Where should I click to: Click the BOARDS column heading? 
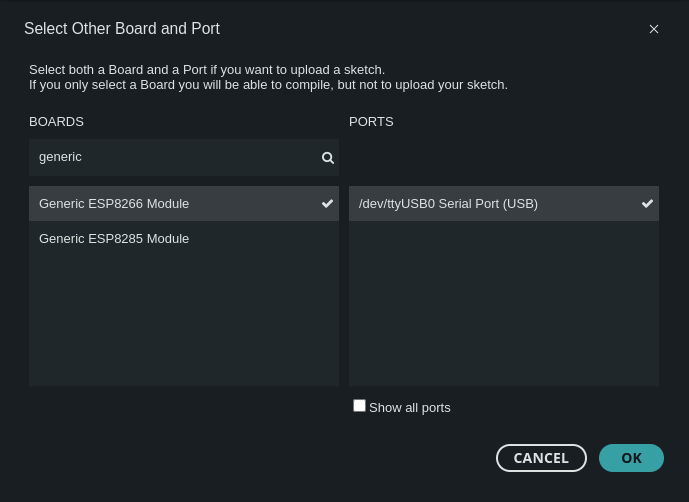tap(56, 122)
